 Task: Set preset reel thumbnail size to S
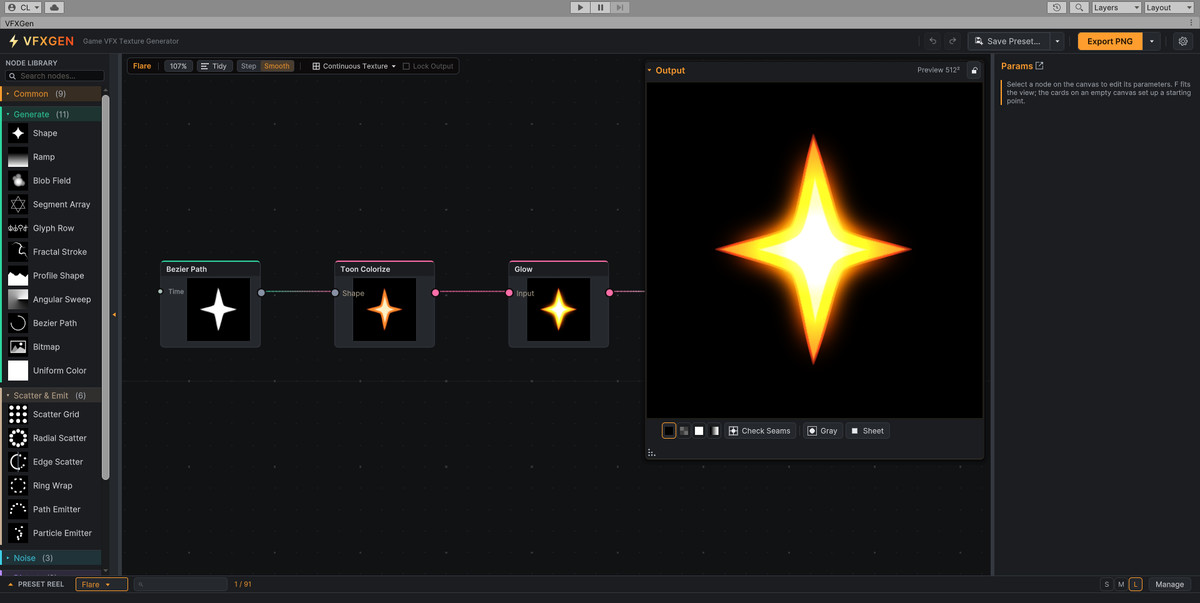pos(1106,584)
